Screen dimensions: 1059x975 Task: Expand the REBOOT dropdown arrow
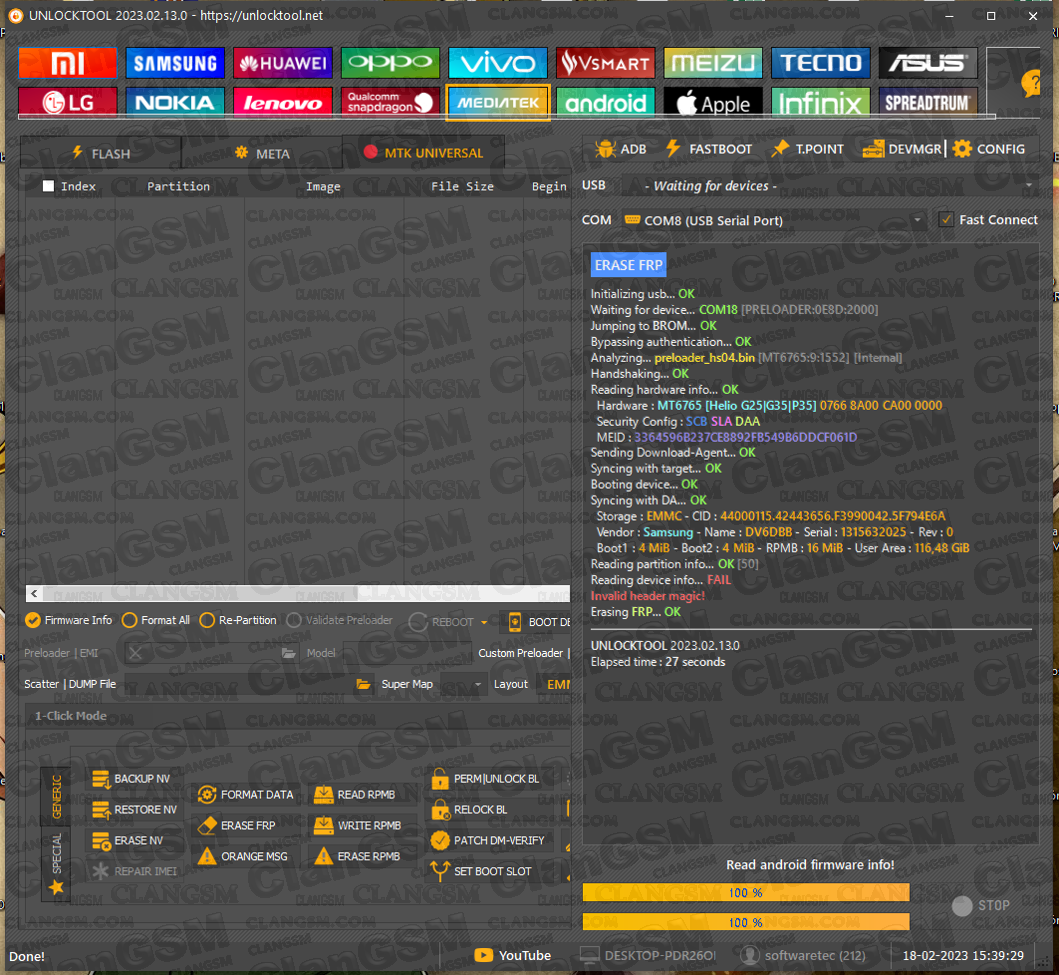484,622
